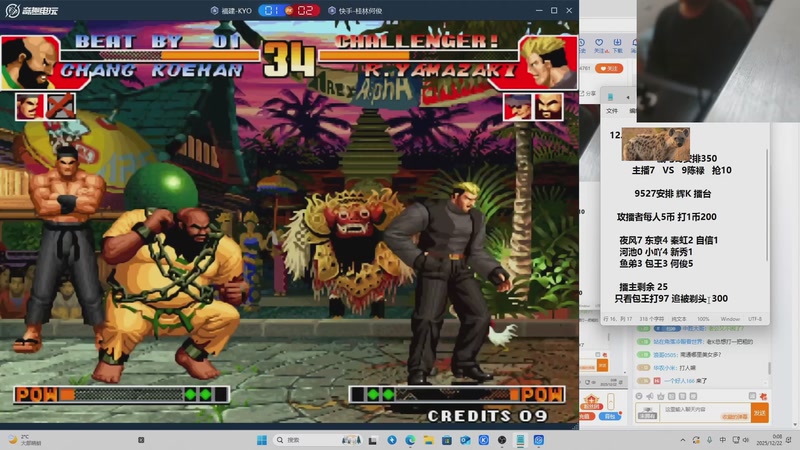Open the Task View icon on the taskbar

(x=373, y=440)
